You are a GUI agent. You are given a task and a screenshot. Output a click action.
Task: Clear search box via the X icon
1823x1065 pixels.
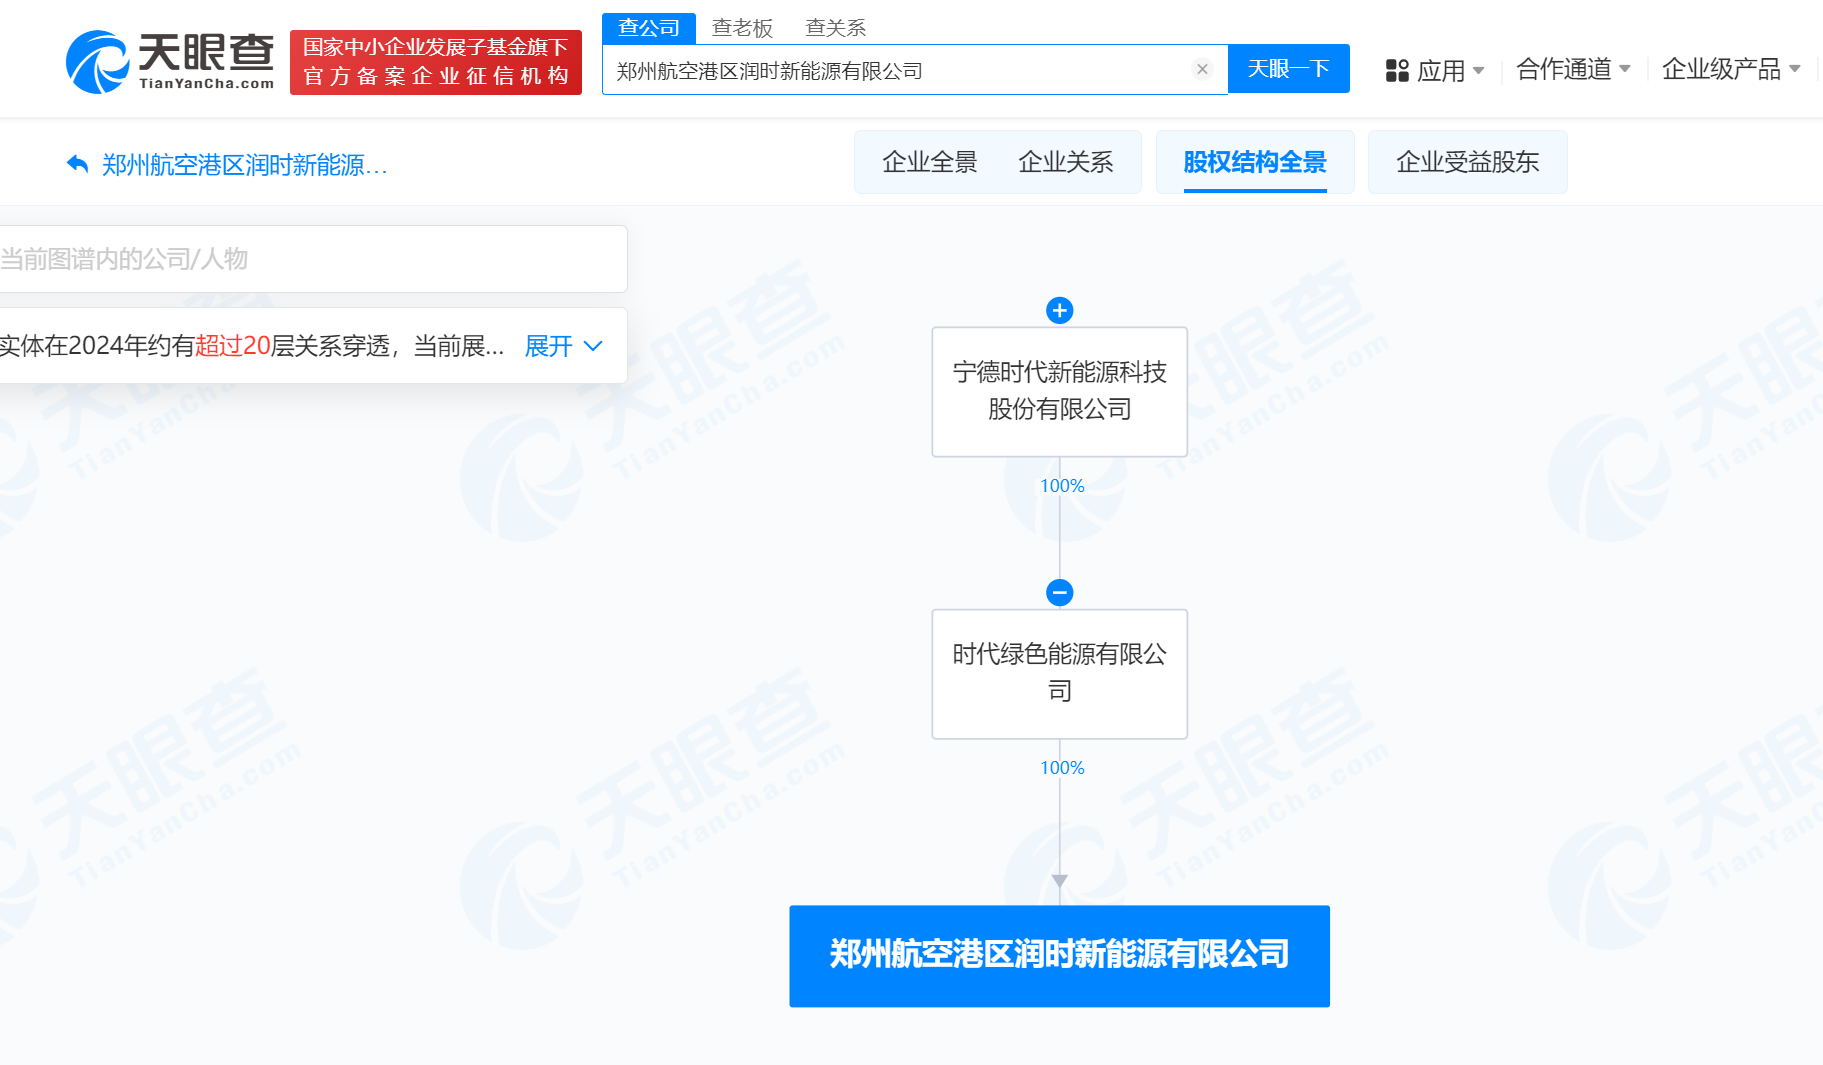[1201, 68]
